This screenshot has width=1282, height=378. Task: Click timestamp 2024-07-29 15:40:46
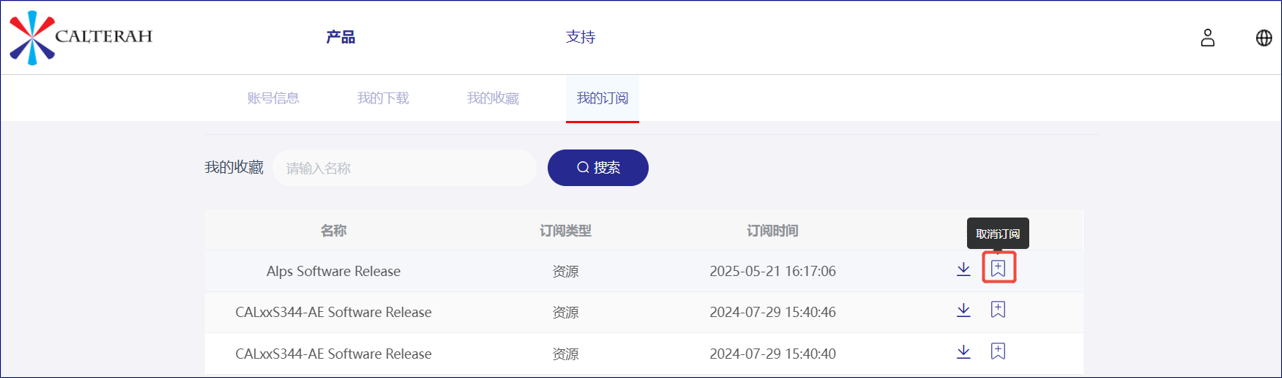772,312
